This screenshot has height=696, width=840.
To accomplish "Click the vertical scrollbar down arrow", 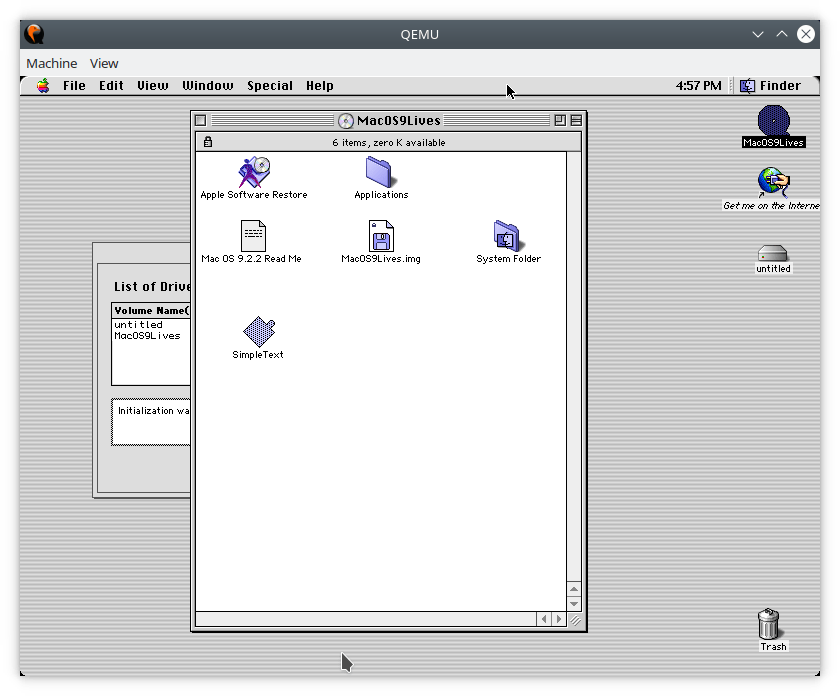I will [x=574, y=602].
